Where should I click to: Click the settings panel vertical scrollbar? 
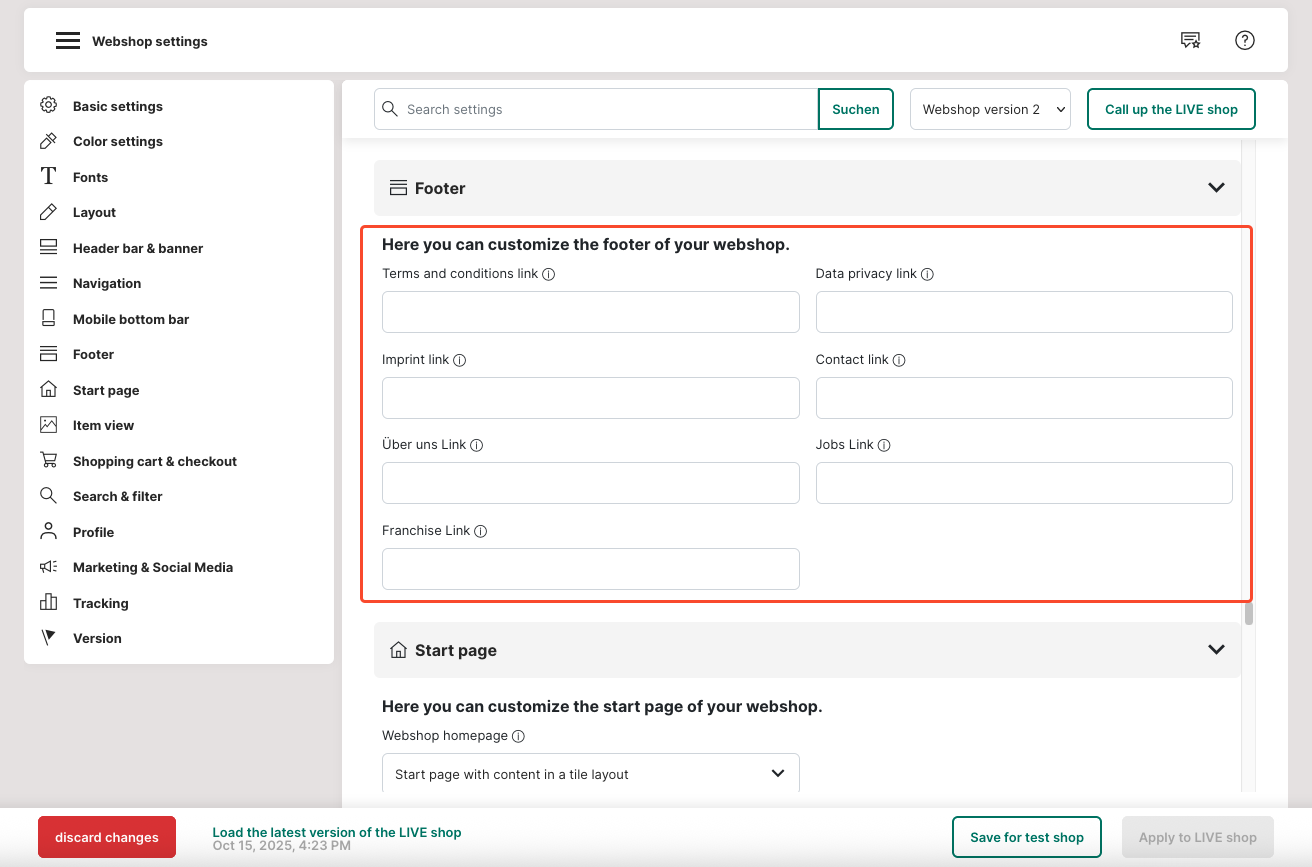tap(1249, 613)
